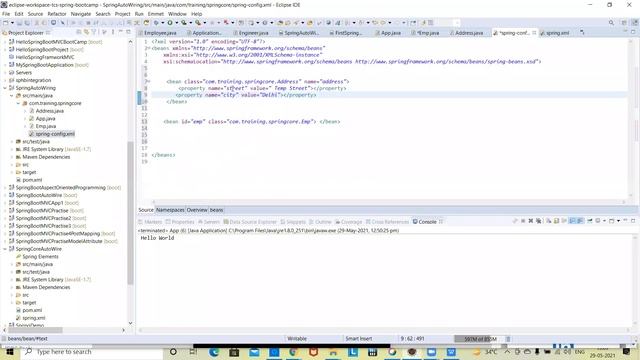Open the Run toolbar dropdown arrow
Screen dimensions: 640x360
pos(176,23)
